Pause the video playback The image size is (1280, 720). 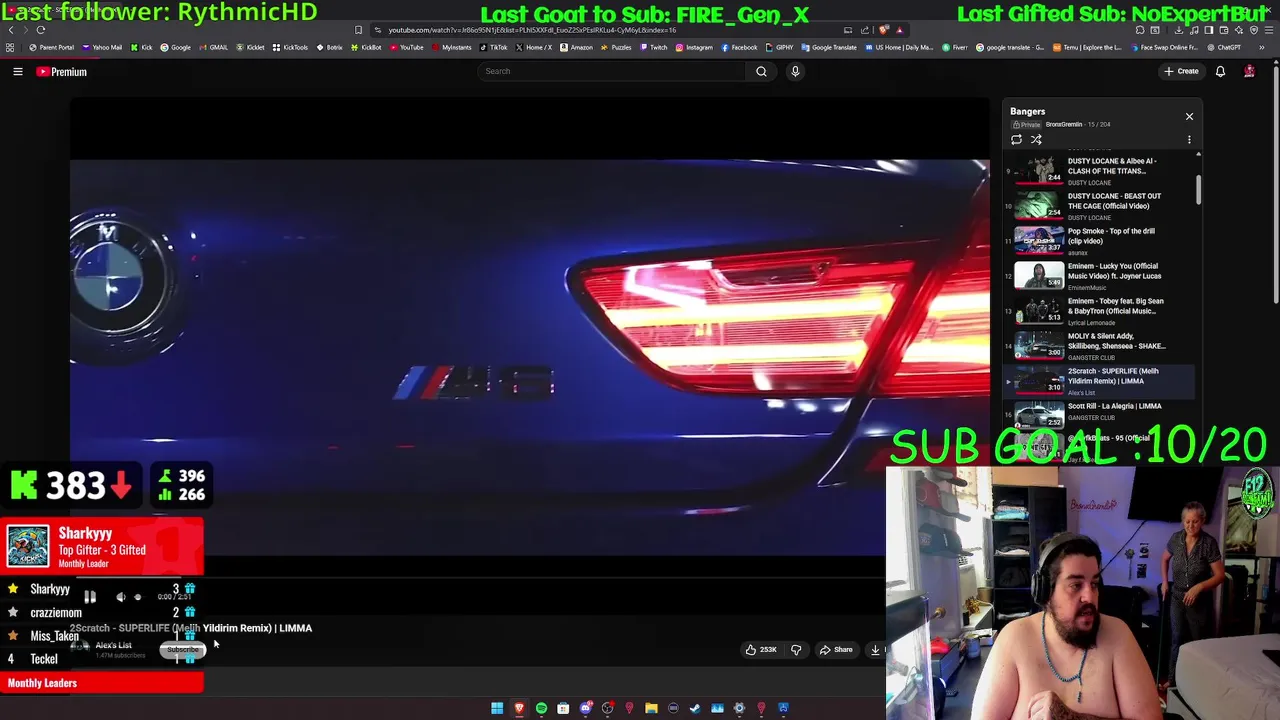click(x=90, y=597)
